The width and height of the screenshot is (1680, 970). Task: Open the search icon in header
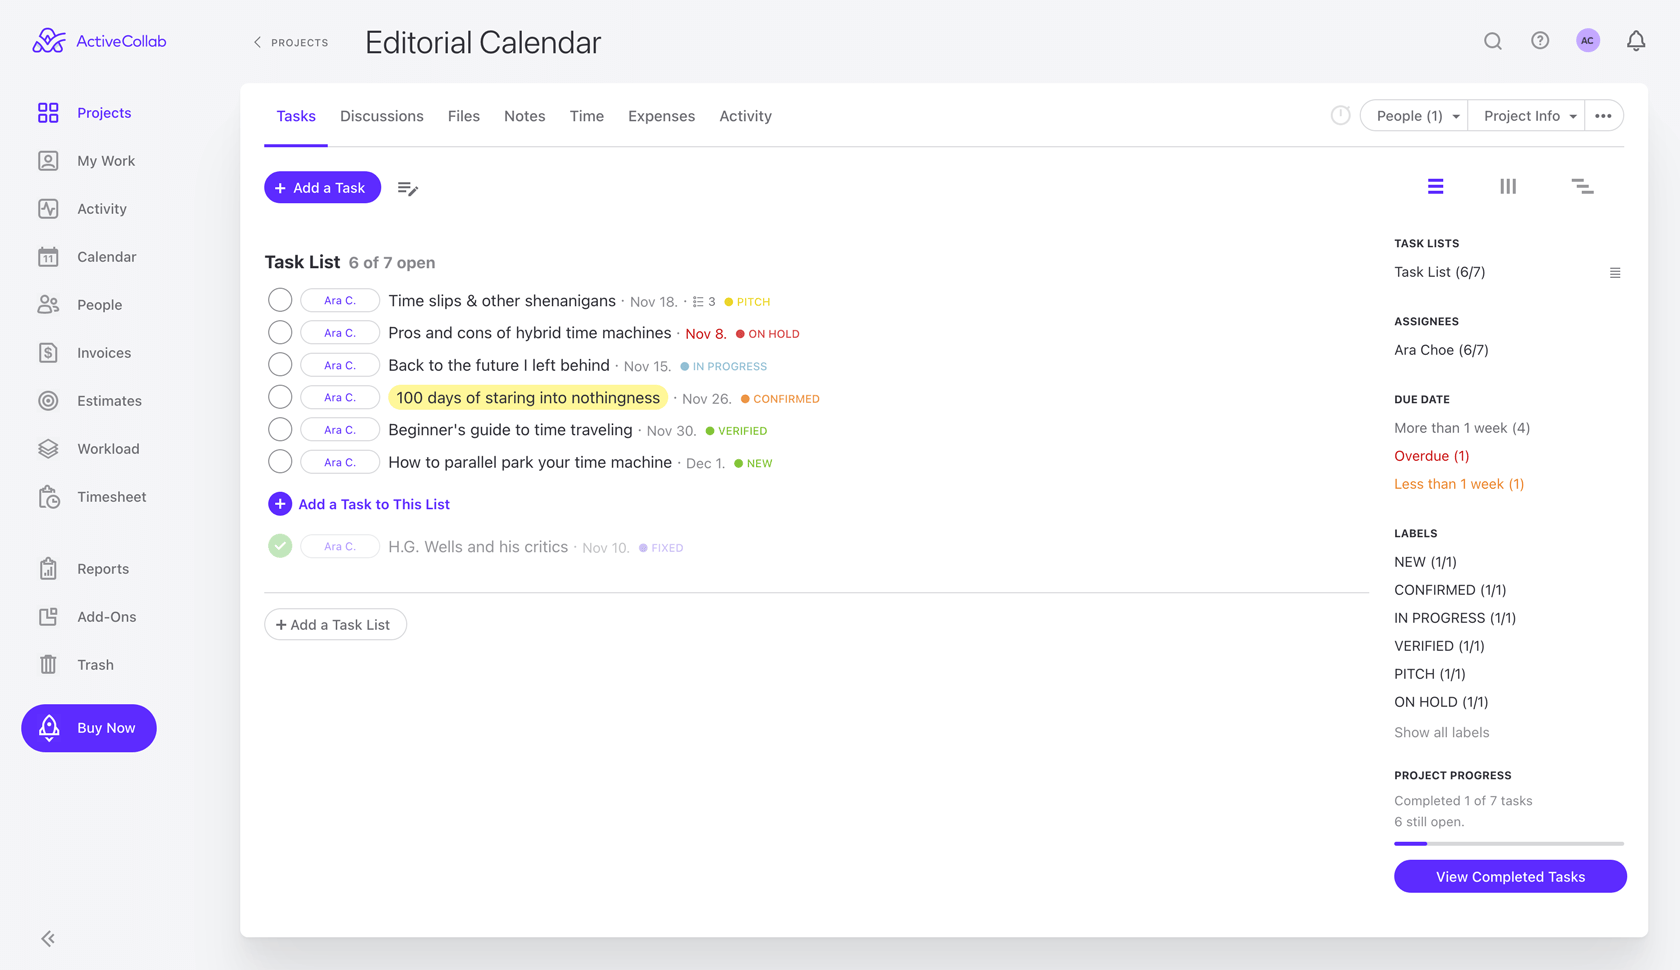coord(1492,41)
